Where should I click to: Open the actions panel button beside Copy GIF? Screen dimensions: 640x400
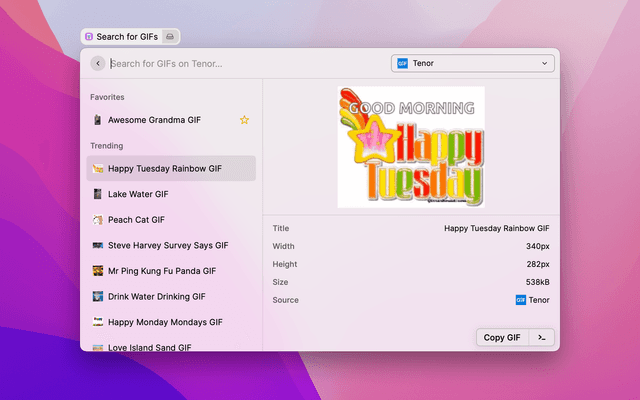[541, 338]
